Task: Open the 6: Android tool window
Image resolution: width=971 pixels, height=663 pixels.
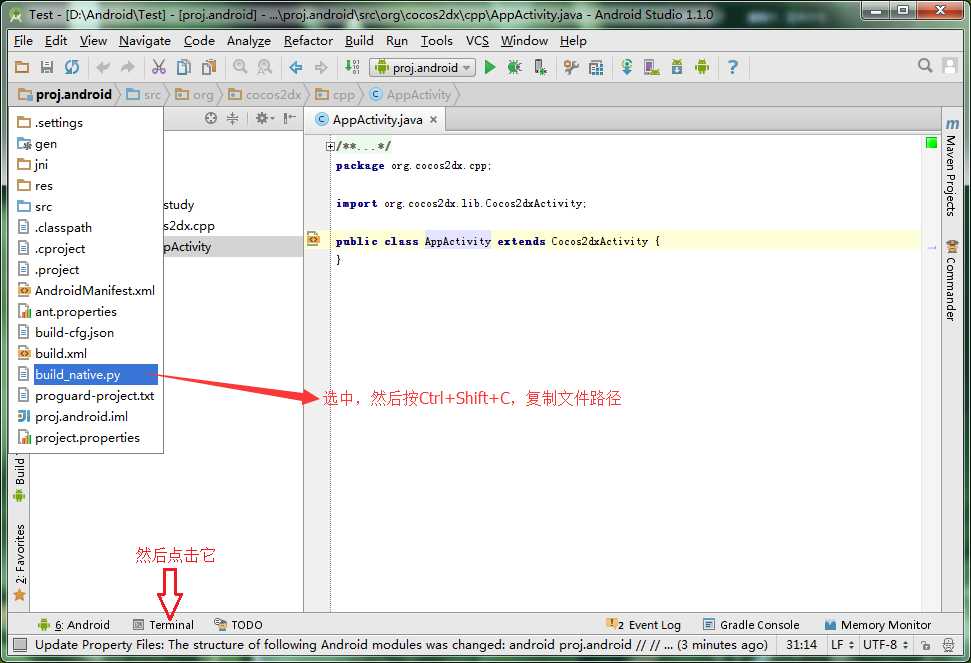Action: point(74,625)
